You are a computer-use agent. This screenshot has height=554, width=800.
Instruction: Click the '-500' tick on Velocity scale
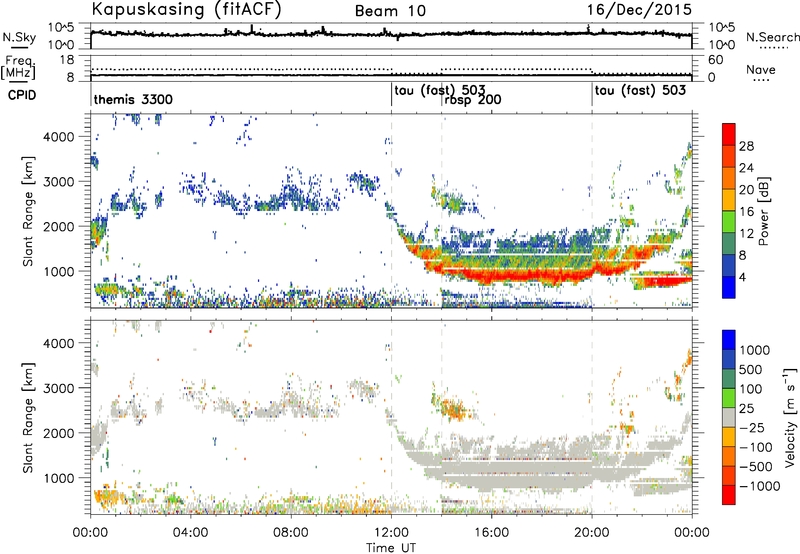point(756,466)
